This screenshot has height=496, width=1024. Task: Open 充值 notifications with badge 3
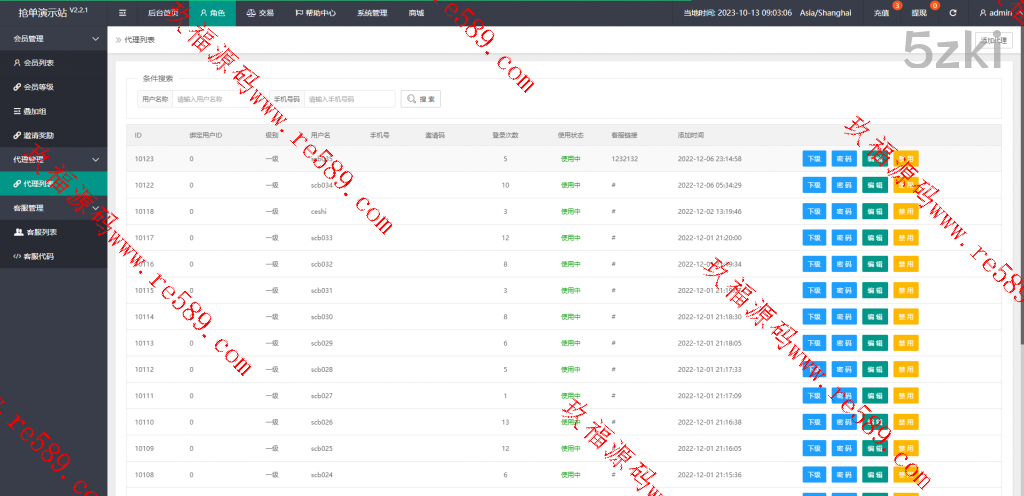[x=881, y=13]
